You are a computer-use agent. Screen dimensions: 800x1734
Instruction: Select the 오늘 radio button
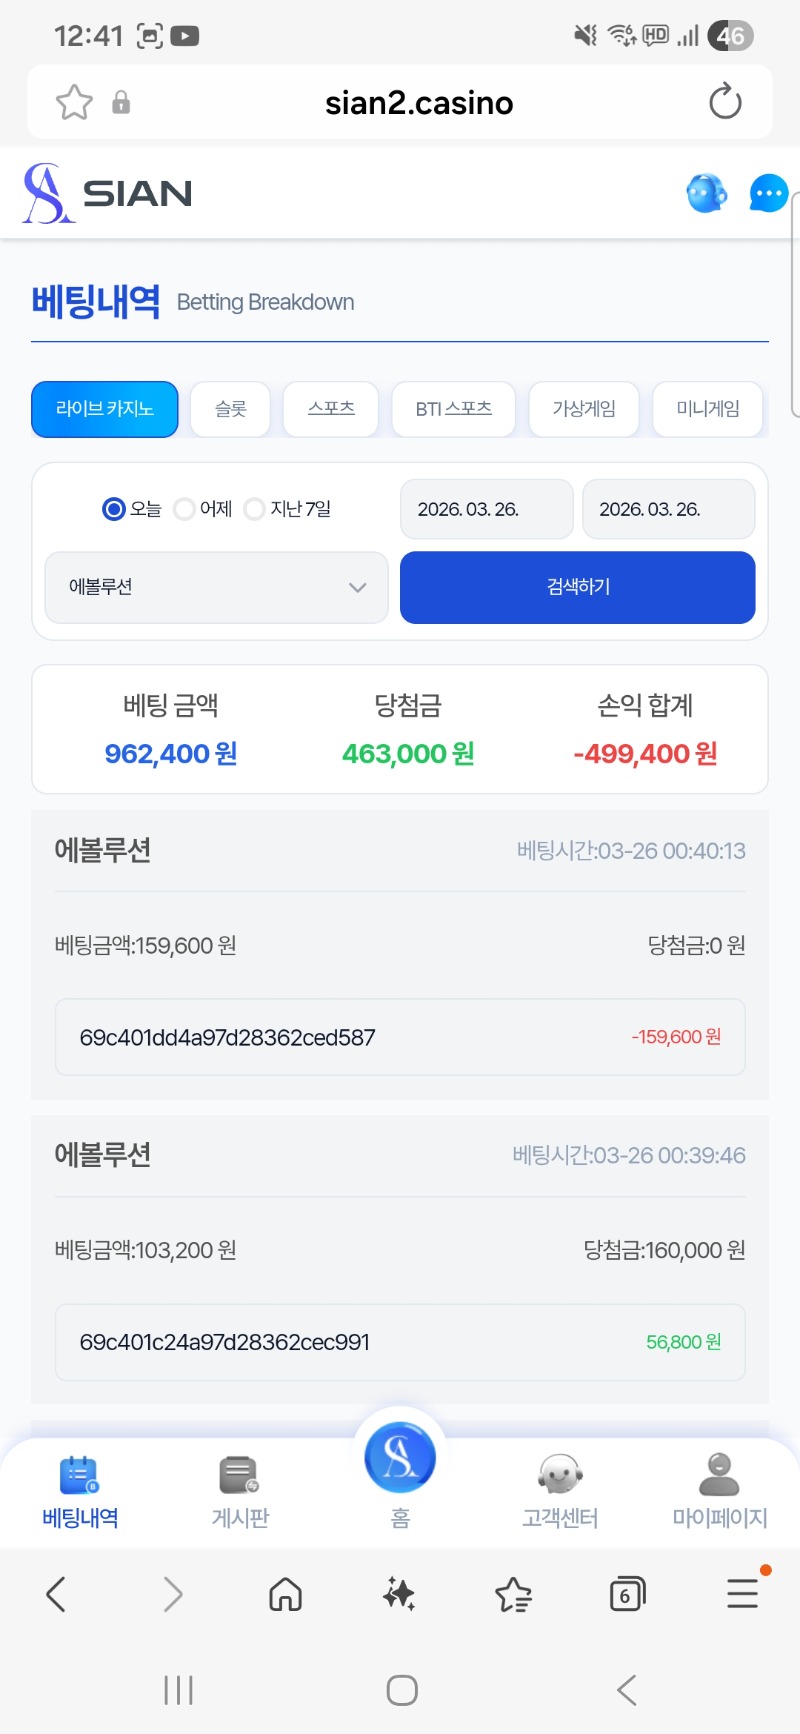(x=114, y=509)
